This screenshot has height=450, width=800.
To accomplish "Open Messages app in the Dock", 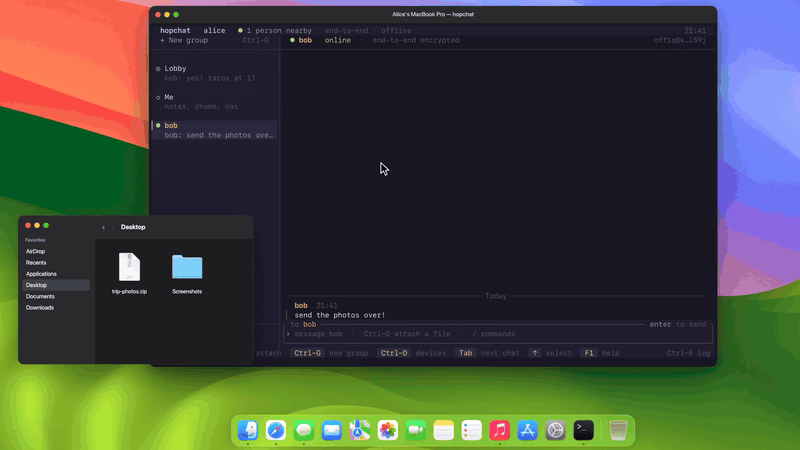I will [x=304, y=430].
